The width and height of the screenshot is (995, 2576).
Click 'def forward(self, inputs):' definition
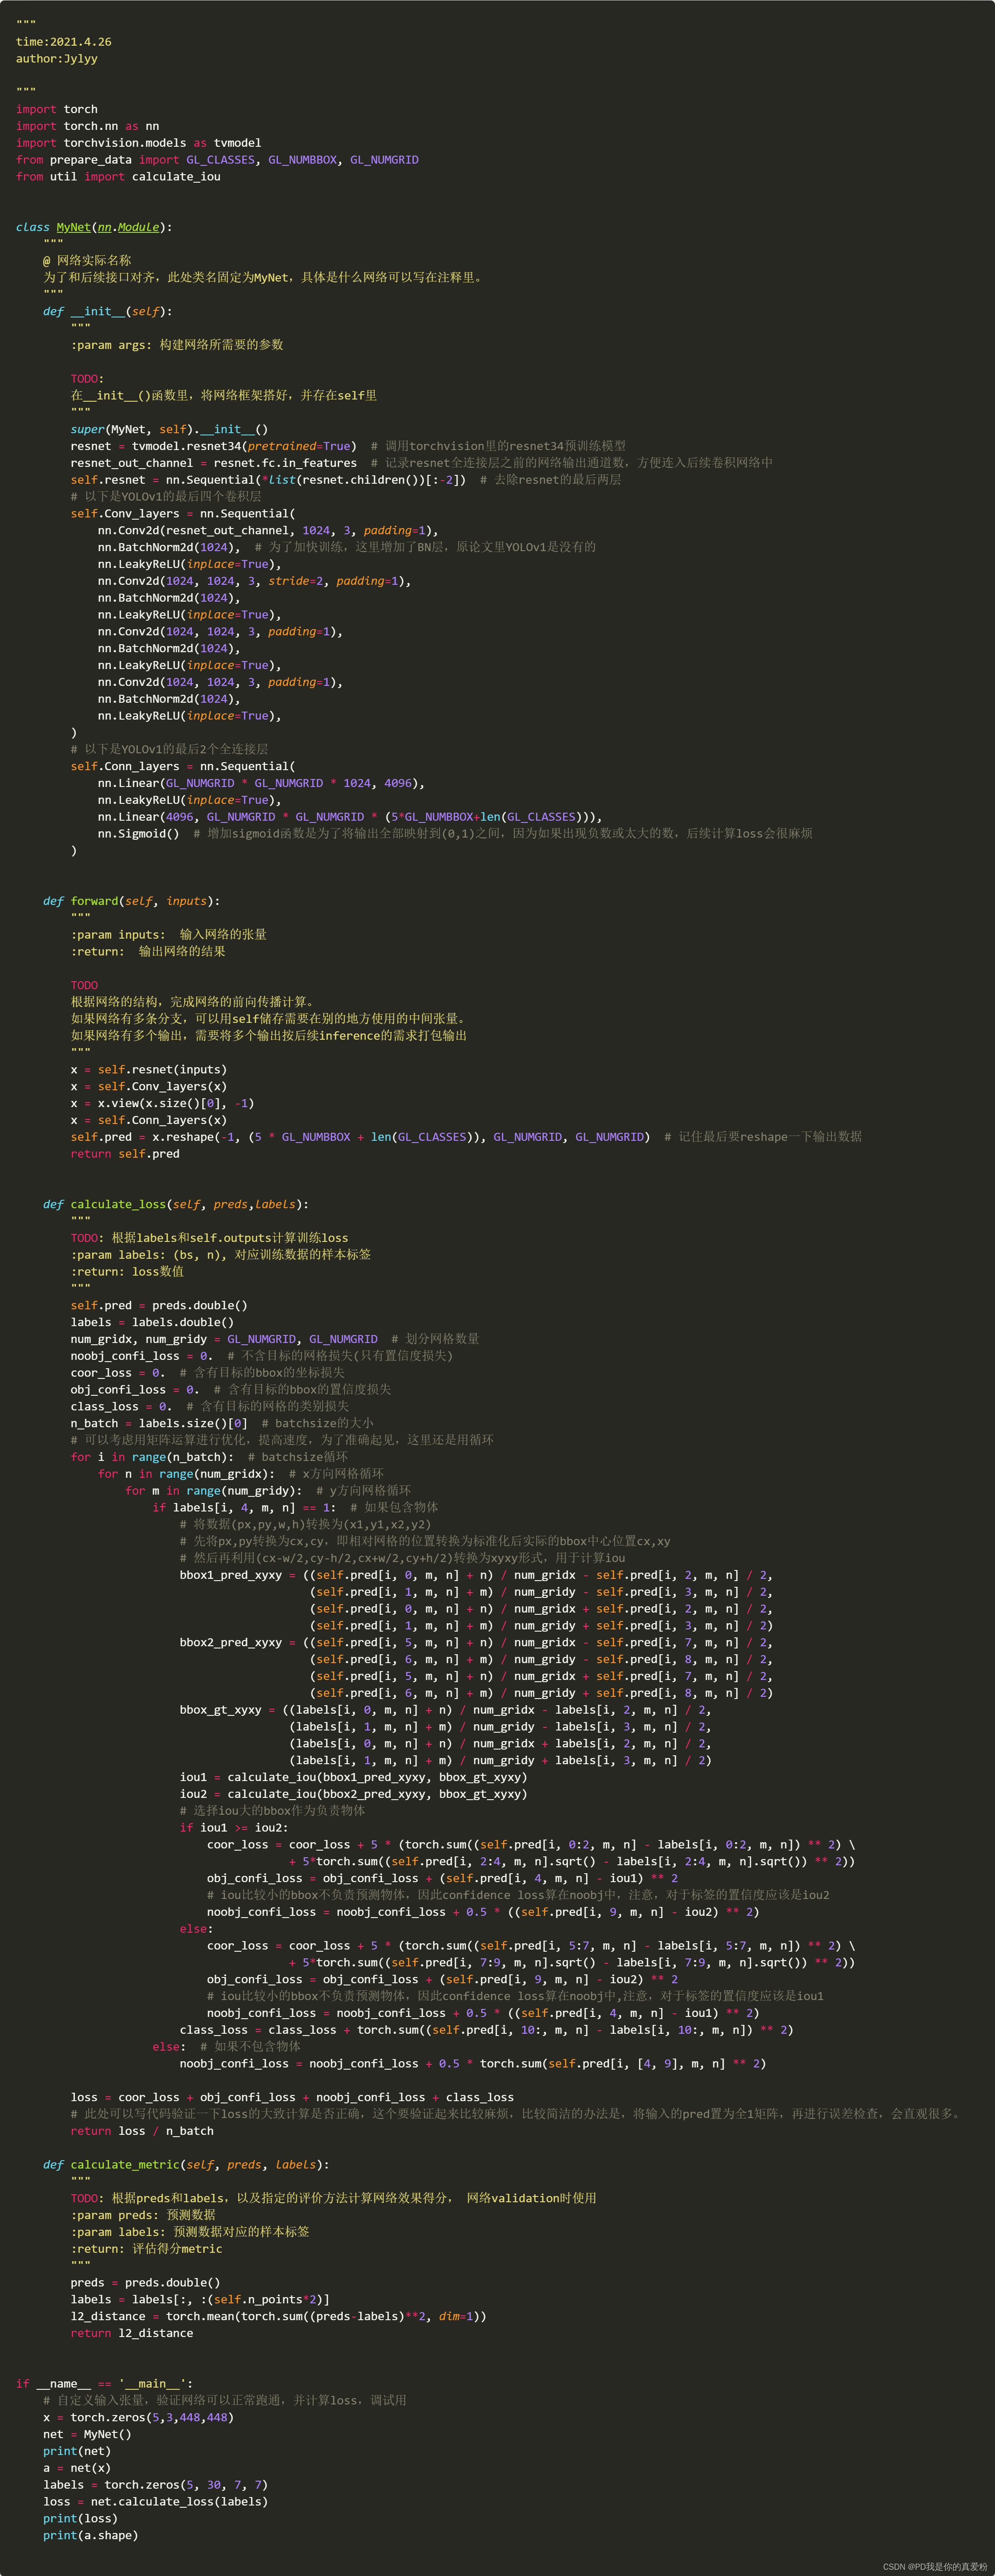132,901
